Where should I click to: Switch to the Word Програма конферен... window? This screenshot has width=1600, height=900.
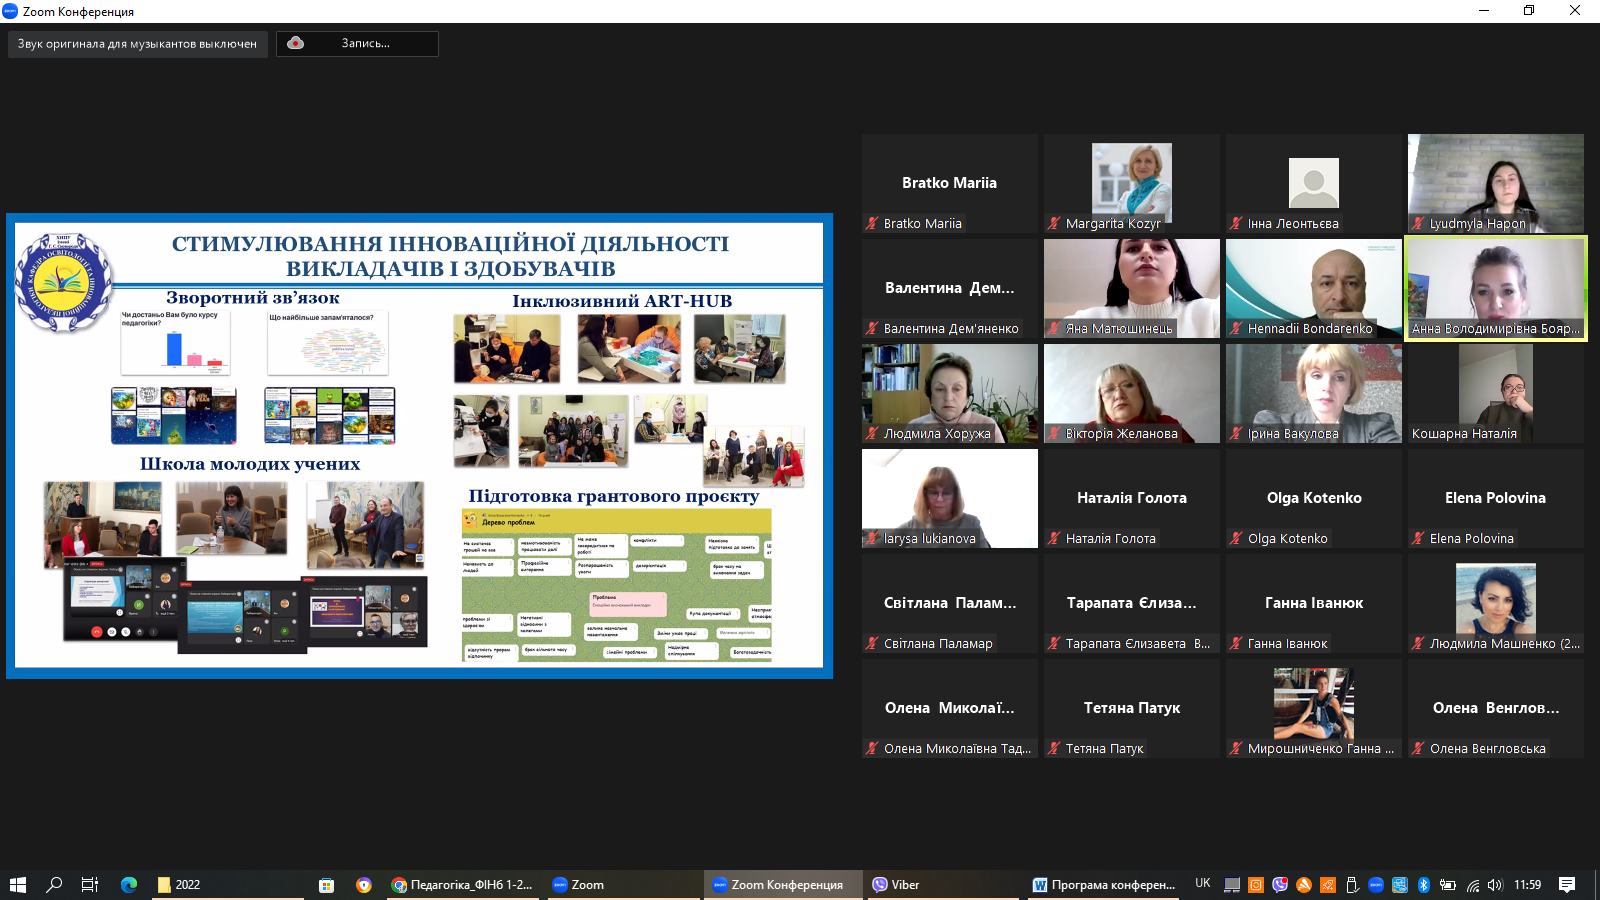tap(1104, 885)
